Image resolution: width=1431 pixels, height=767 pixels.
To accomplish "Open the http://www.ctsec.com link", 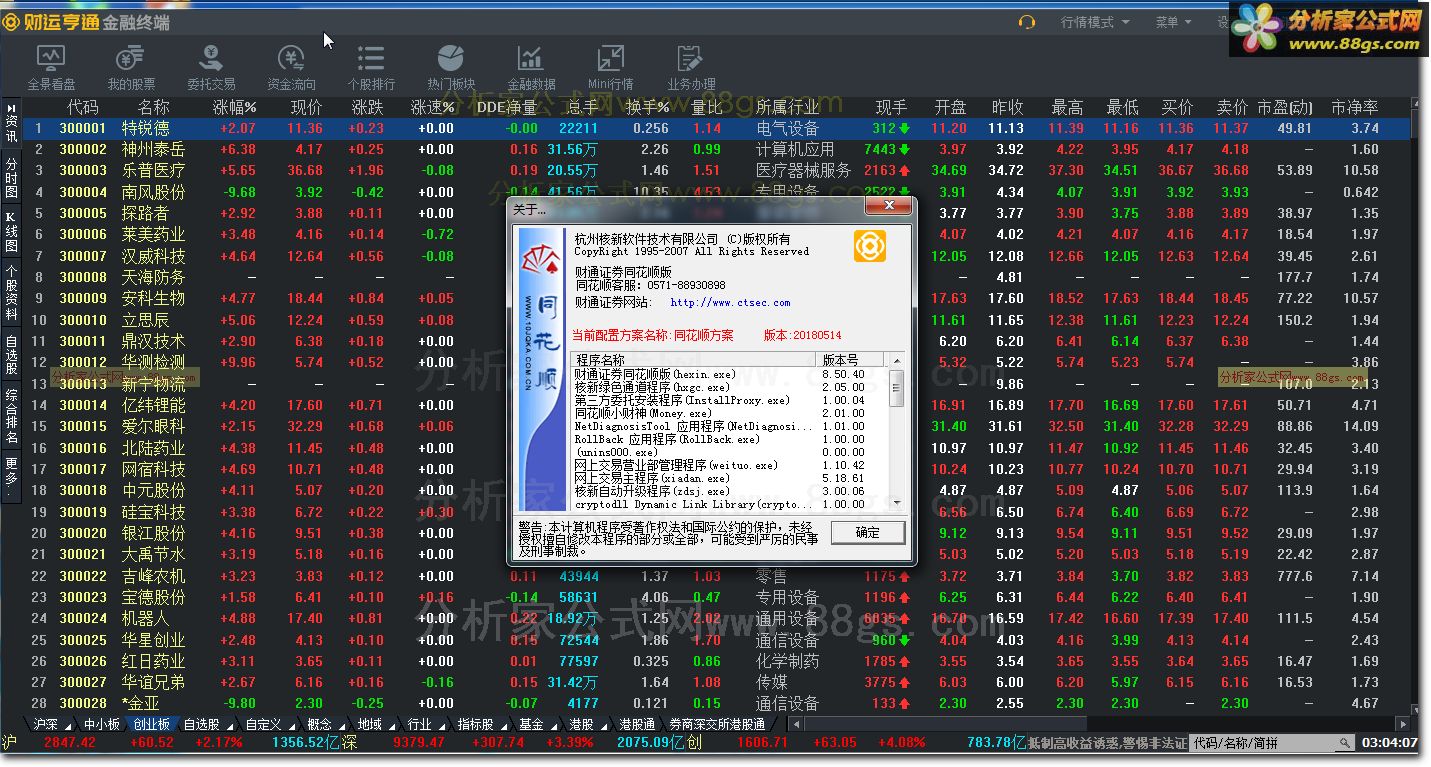I will (730, 303).
